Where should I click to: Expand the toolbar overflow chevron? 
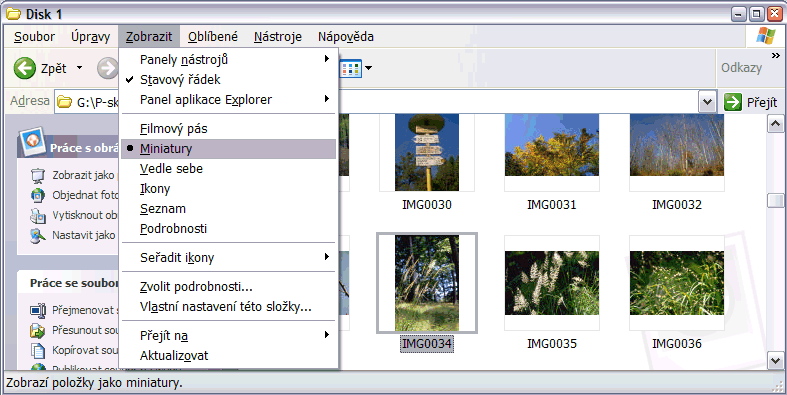[x=775, y=56]
